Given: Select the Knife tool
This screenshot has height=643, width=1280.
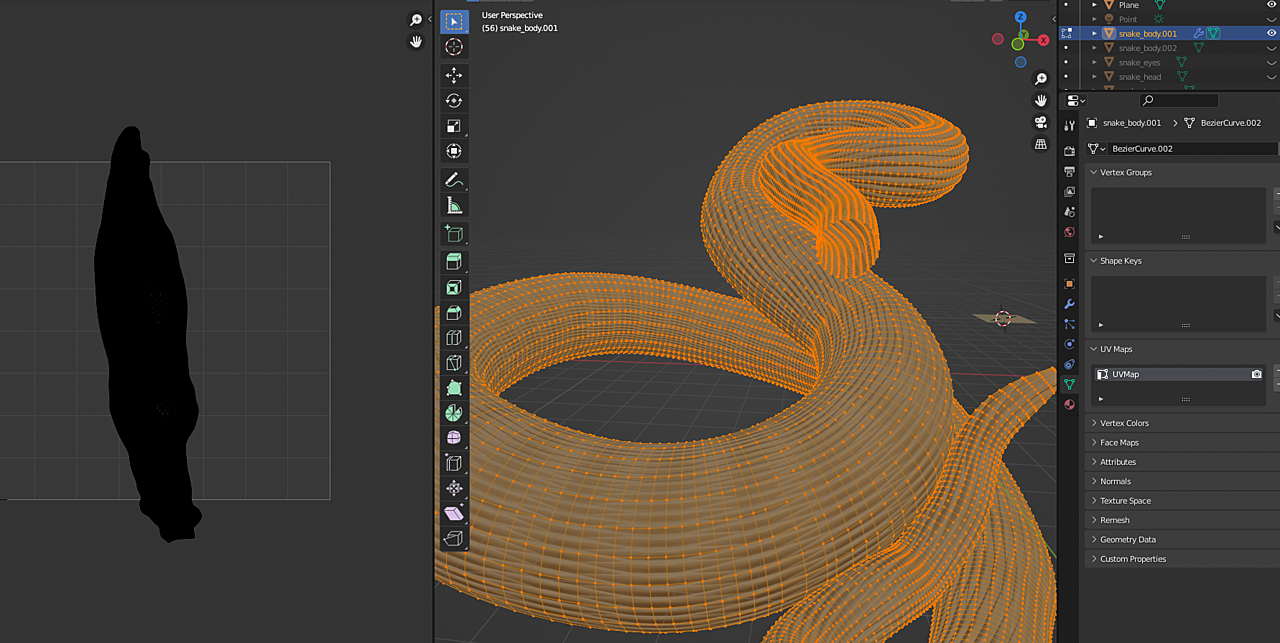Looking at the screenshot, I should pyautogui.click(x=454, y=363).
